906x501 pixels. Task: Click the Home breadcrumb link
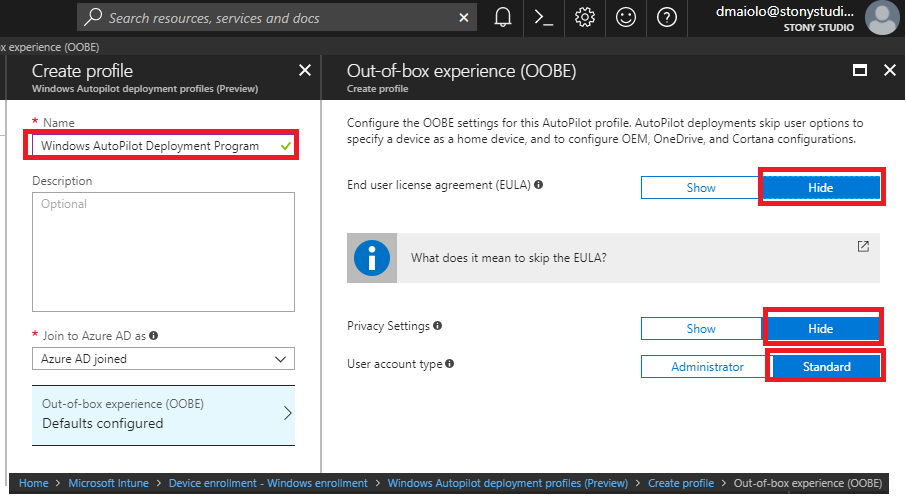(34, 483)
